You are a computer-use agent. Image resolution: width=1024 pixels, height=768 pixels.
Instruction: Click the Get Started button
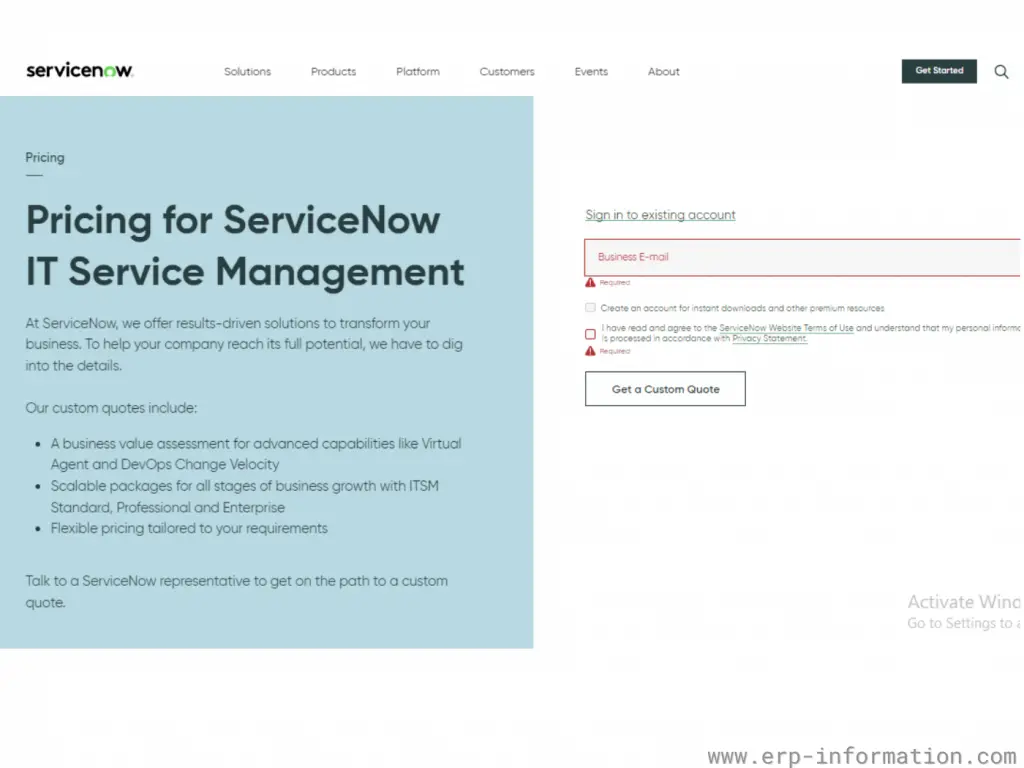(939, 71)
